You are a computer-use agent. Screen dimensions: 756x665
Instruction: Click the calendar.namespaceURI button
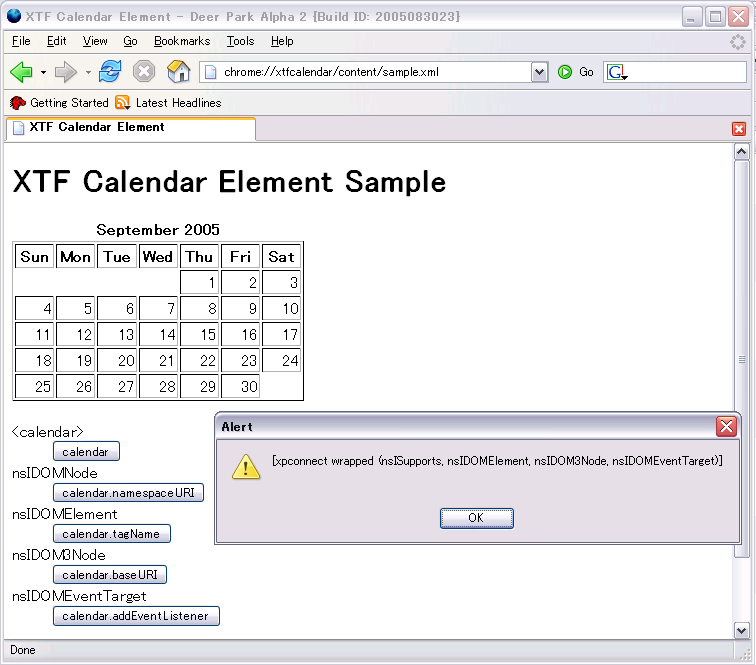128,492
